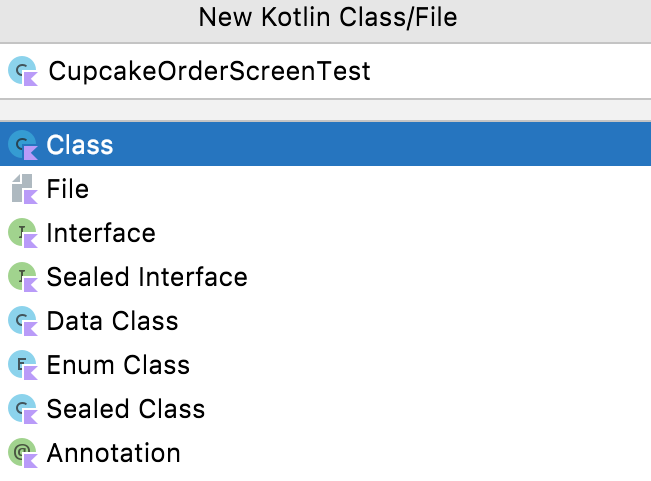Pick Sealed Interface from the list
651x481 pixels.
tap(147, 277)
